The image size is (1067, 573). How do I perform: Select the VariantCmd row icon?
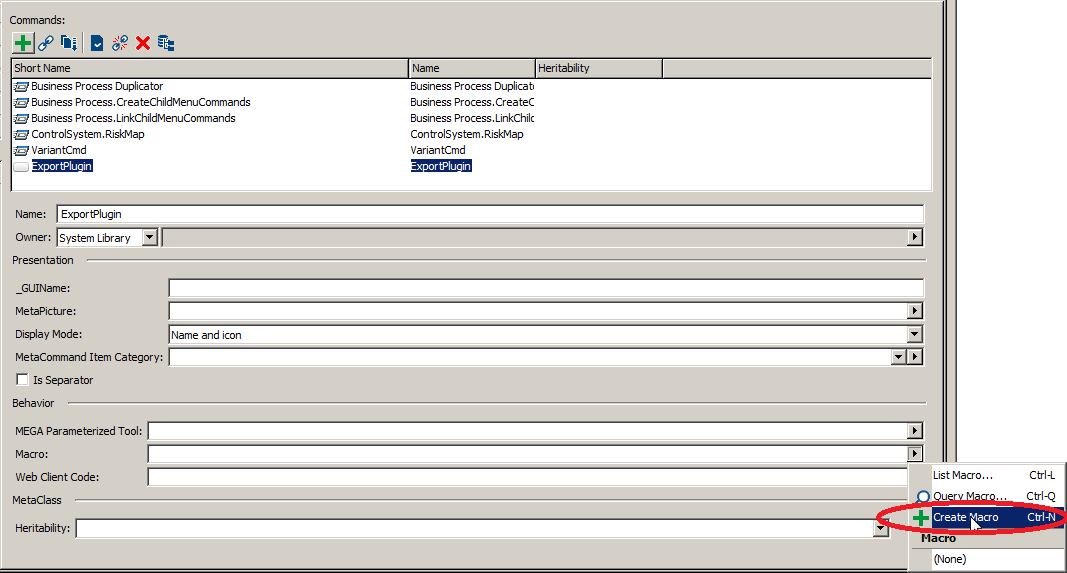click(x=21, y=150)
